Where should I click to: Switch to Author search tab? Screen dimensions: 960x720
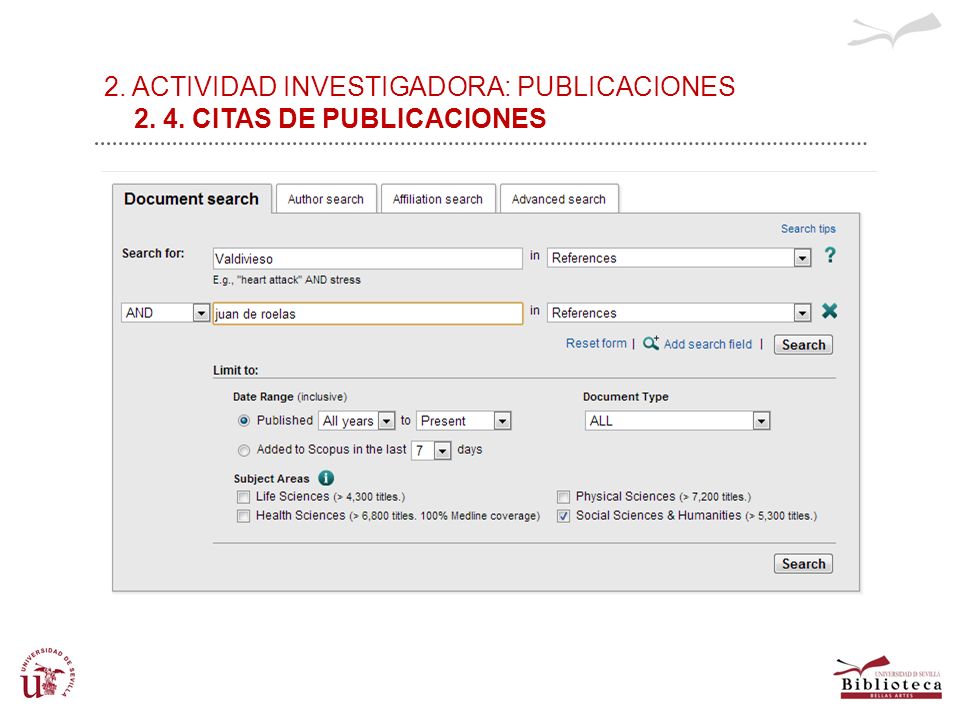[x=326, y=199]
